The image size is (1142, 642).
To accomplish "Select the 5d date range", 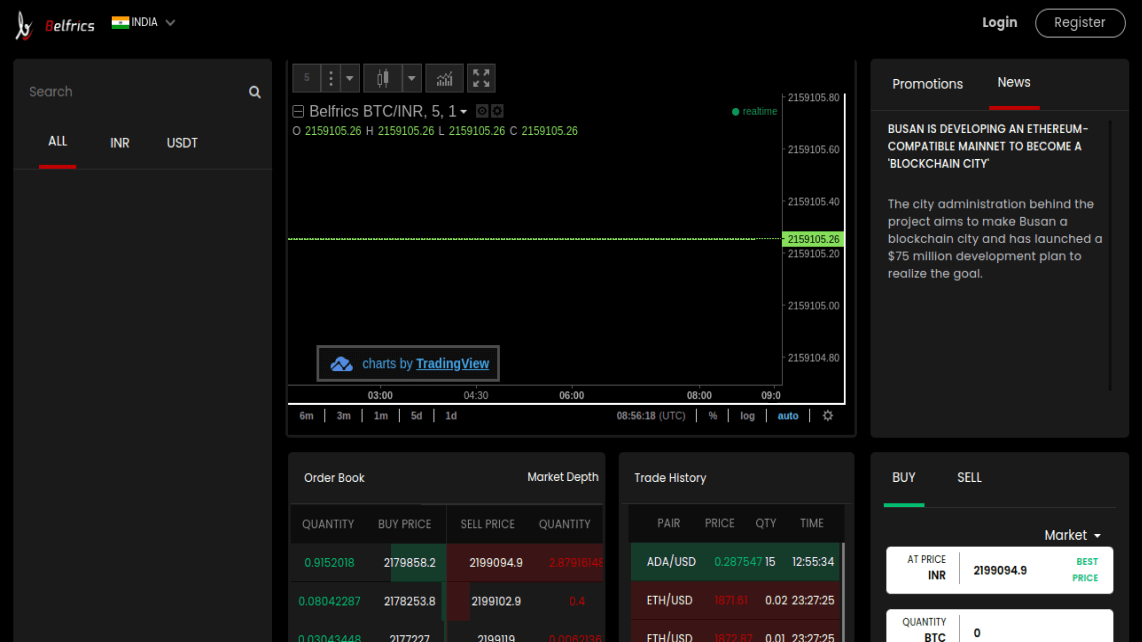I will (x=417, y=415).
